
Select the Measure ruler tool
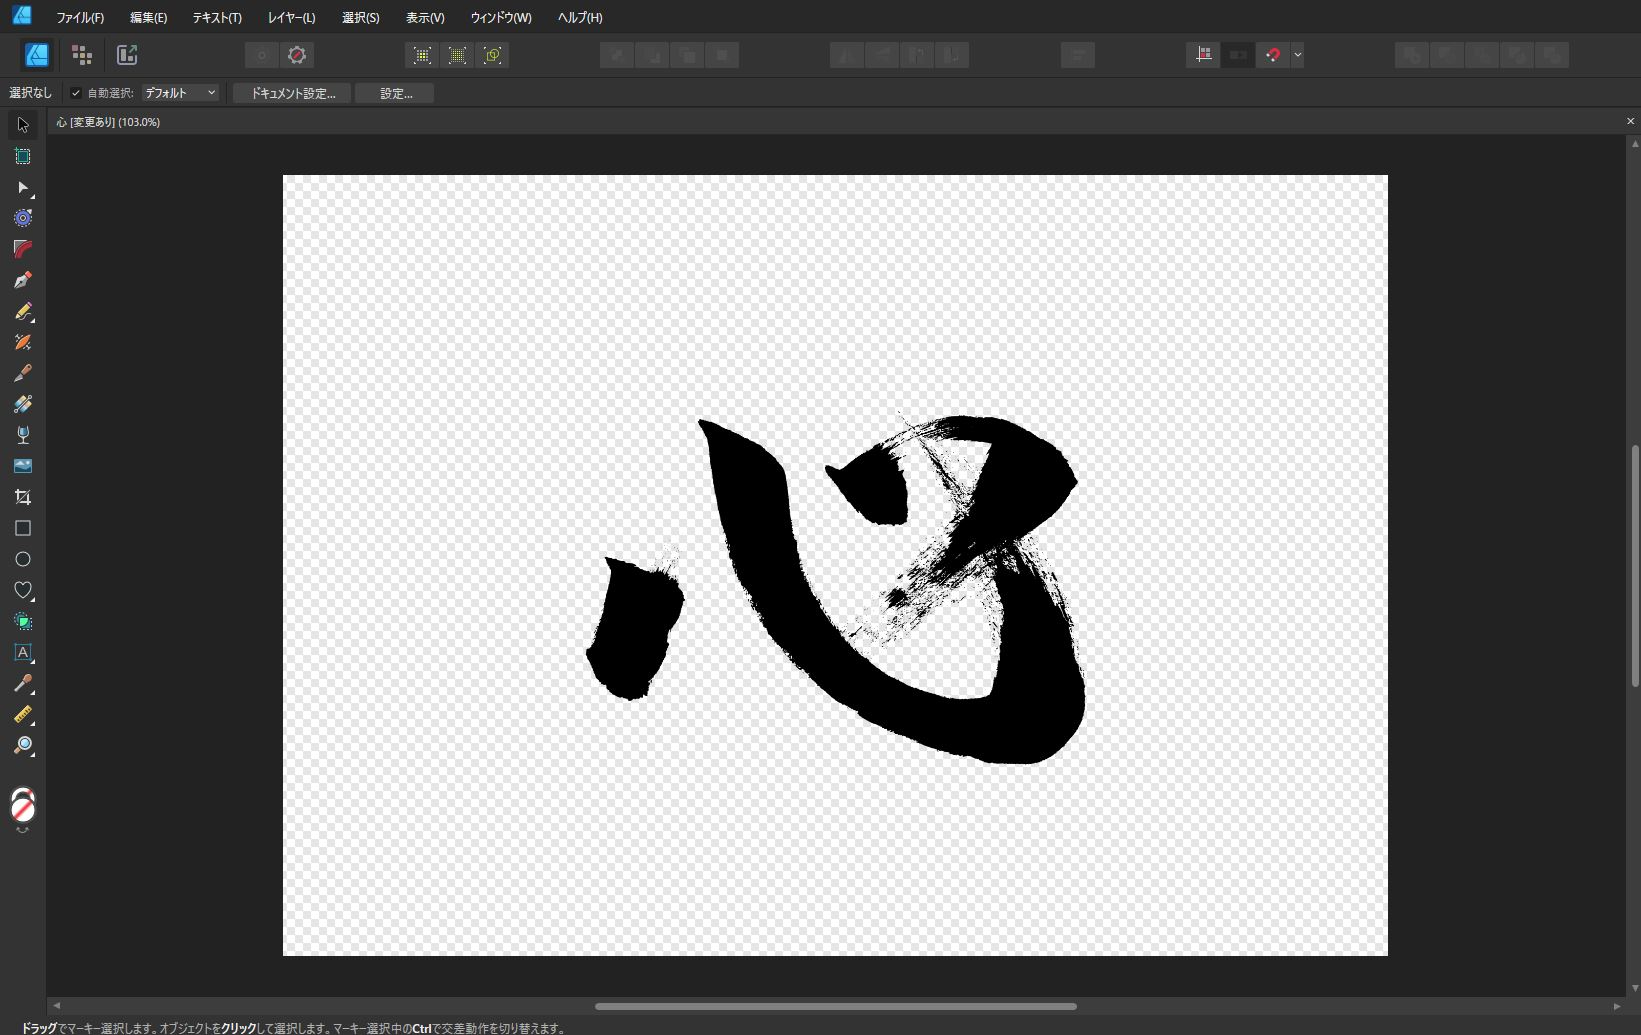pos(23,714)
